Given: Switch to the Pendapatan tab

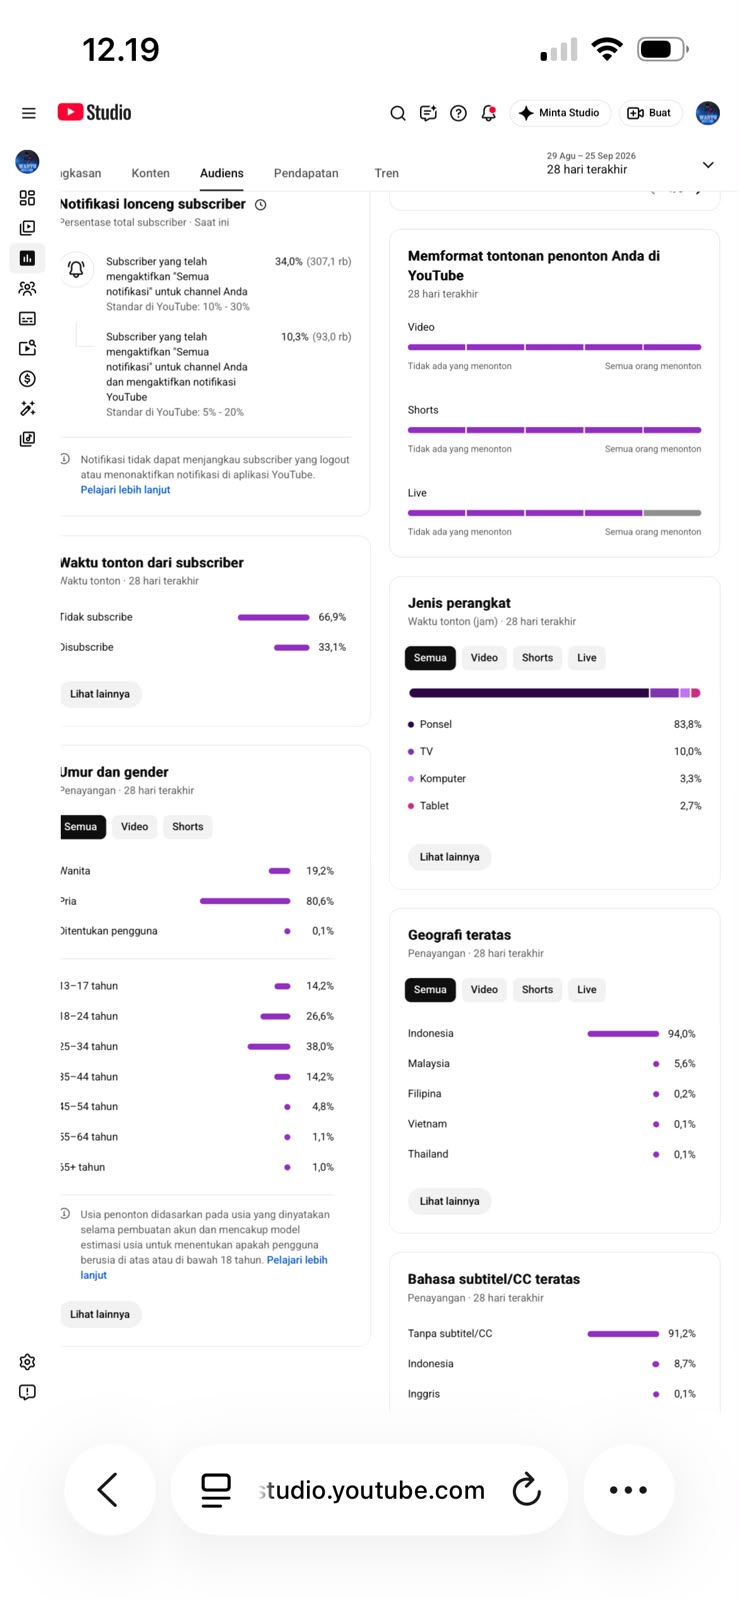Looking at the screenshot, I should coord(306,173).
